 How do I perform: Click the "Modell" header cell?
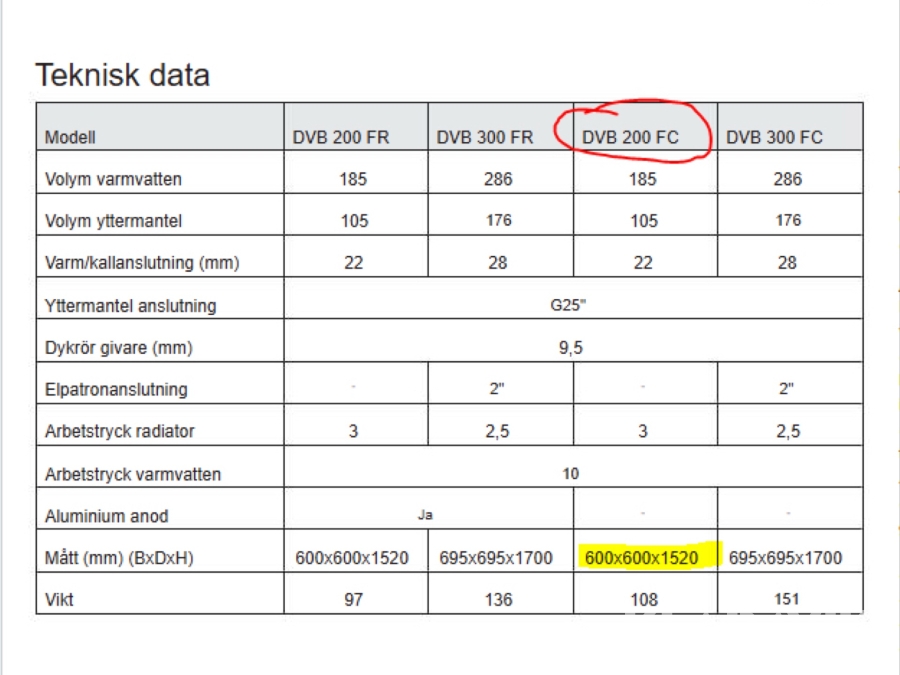(x=70, y=138)
